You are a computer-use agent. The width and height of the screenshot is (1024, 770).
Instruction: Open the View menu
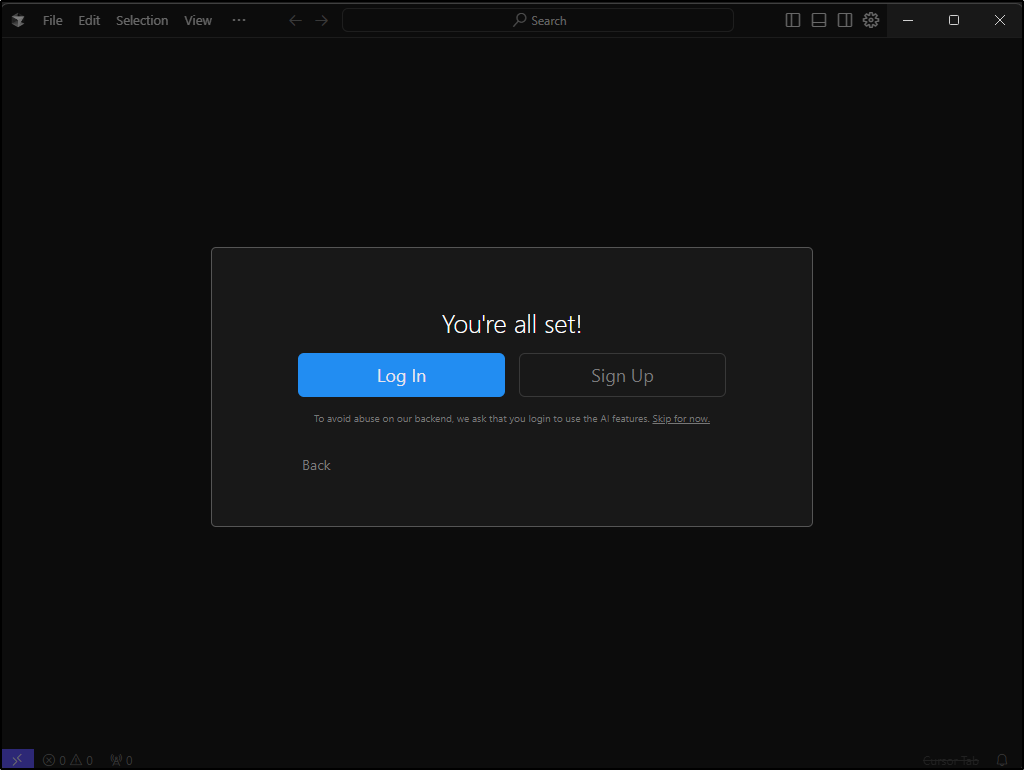click(198, 20)
